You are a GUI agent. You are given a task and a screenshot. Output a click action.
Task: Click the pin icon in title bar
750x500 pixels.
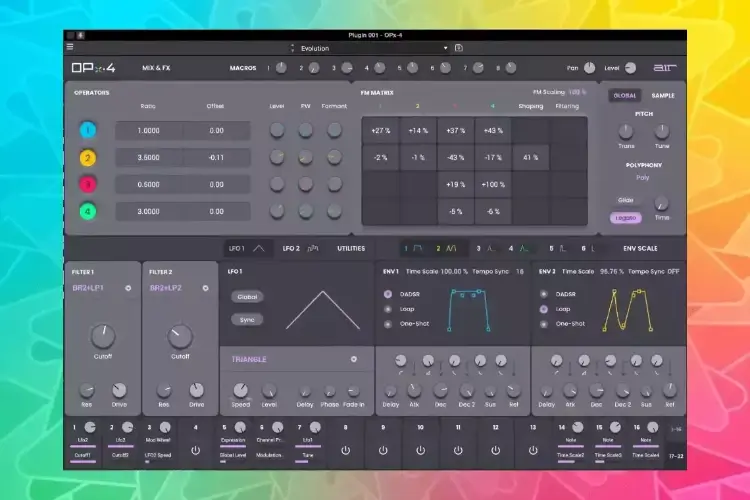[80, 35]
